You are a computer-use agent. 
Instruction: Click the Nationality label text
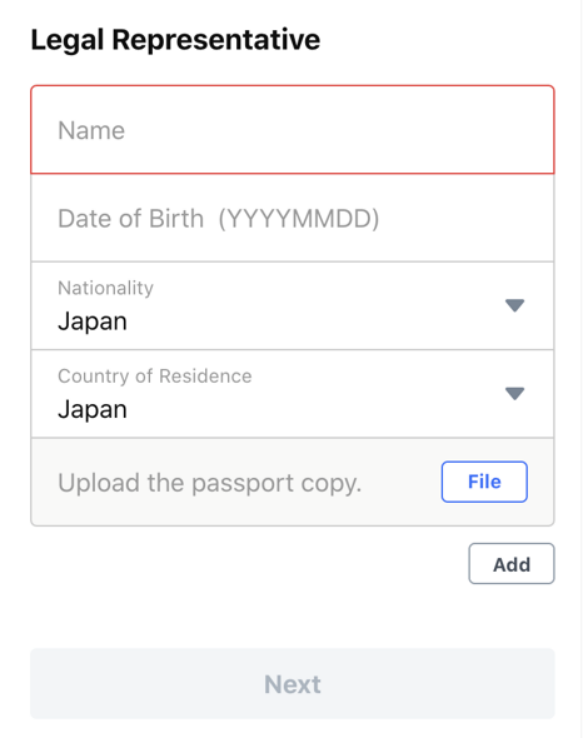pos(105,288)
